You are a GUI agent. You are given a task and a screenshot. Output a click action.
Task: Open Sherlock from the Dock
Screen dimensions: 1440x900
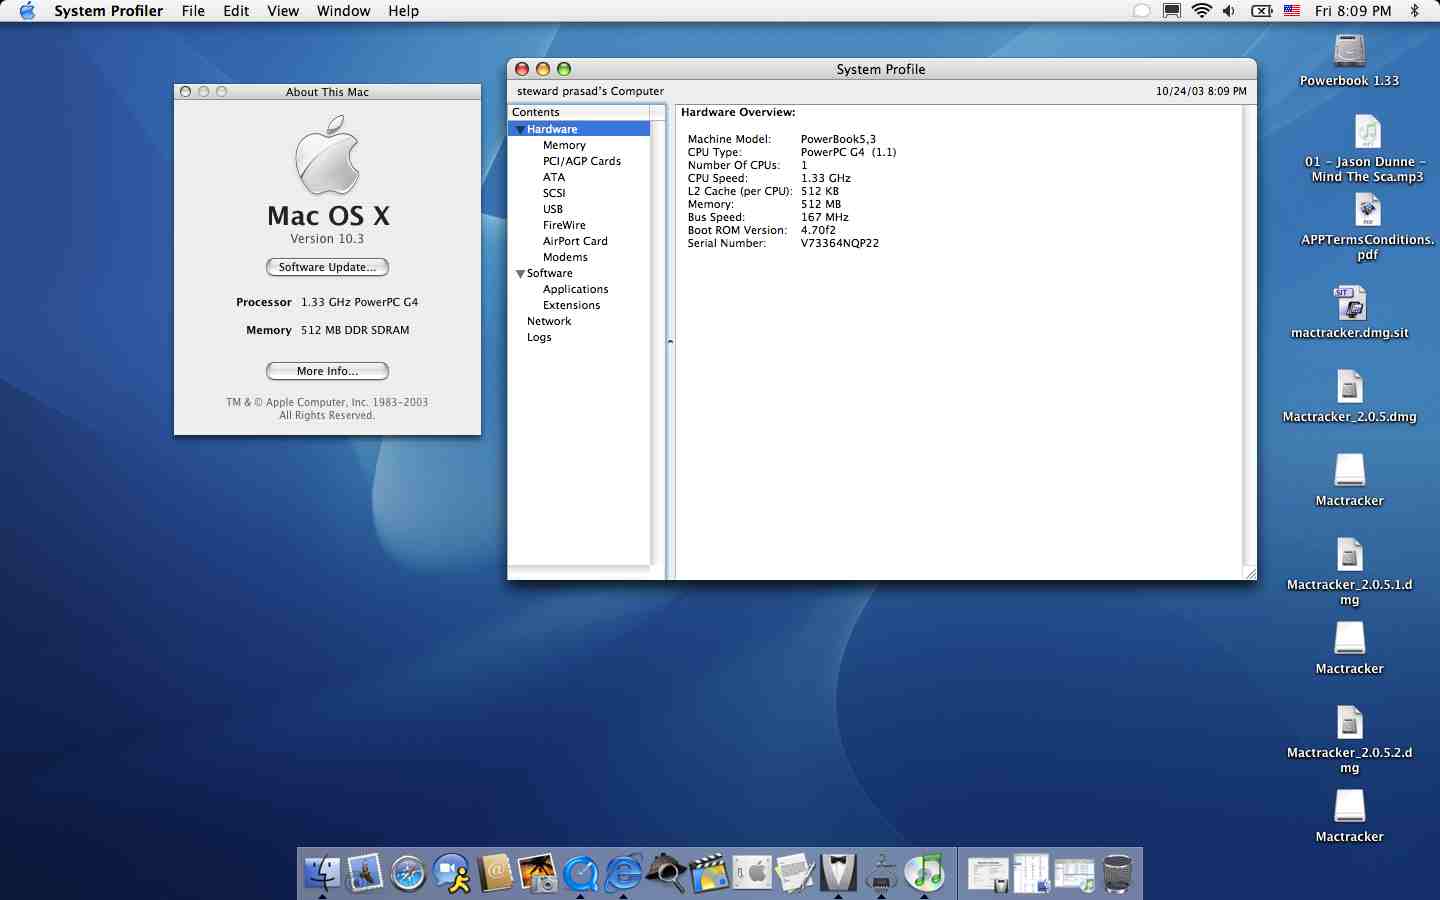click(x=666, y=873)
